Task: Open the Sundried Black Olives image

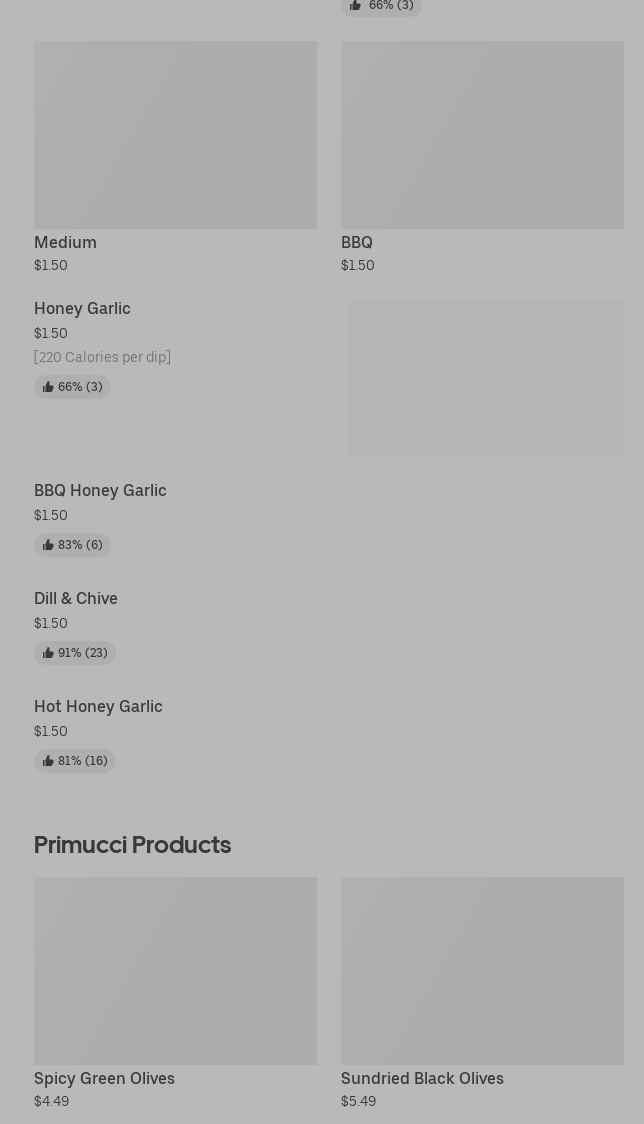Action: click(x=482, y=970)
